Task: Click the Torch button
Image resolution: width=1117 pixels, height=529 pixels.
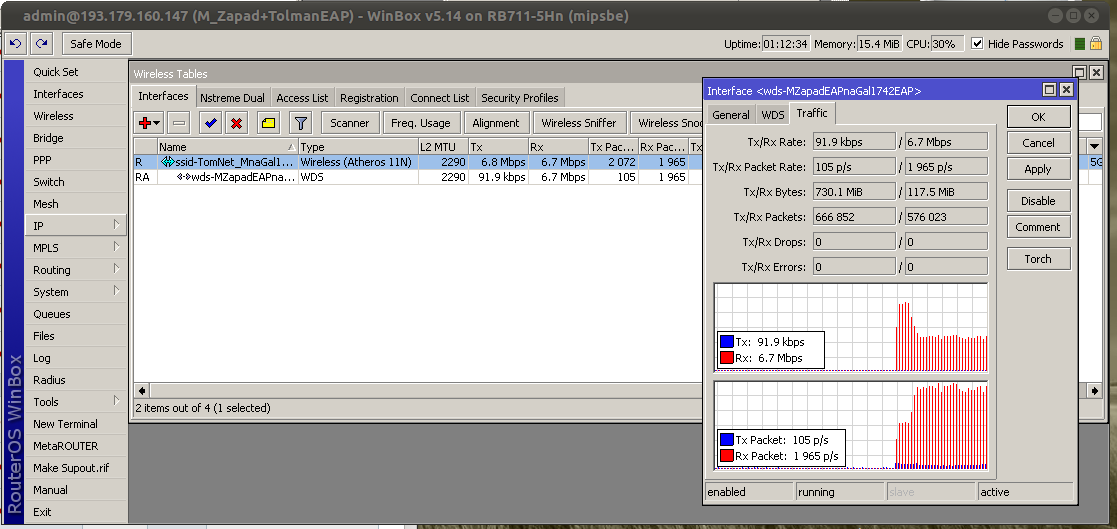Action: pyautogui.click(x=1038, y=259)
